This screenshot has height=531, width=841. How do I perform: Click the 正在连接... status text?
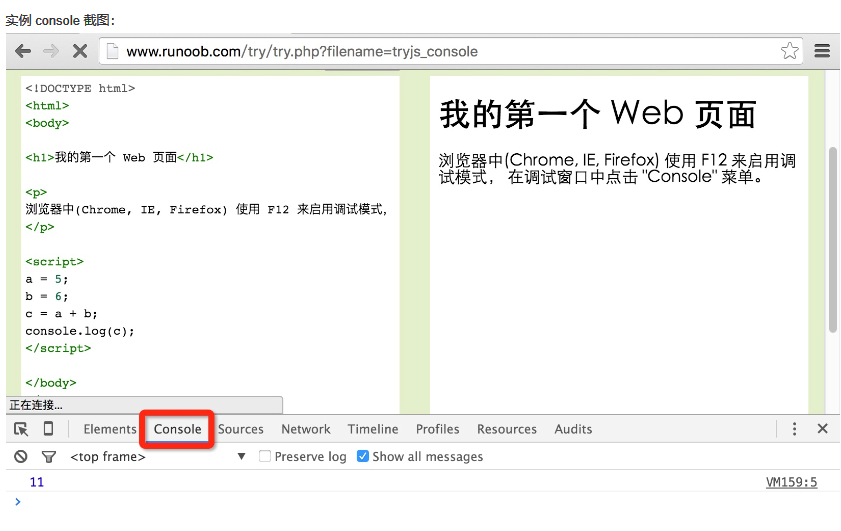coord(36,405)
